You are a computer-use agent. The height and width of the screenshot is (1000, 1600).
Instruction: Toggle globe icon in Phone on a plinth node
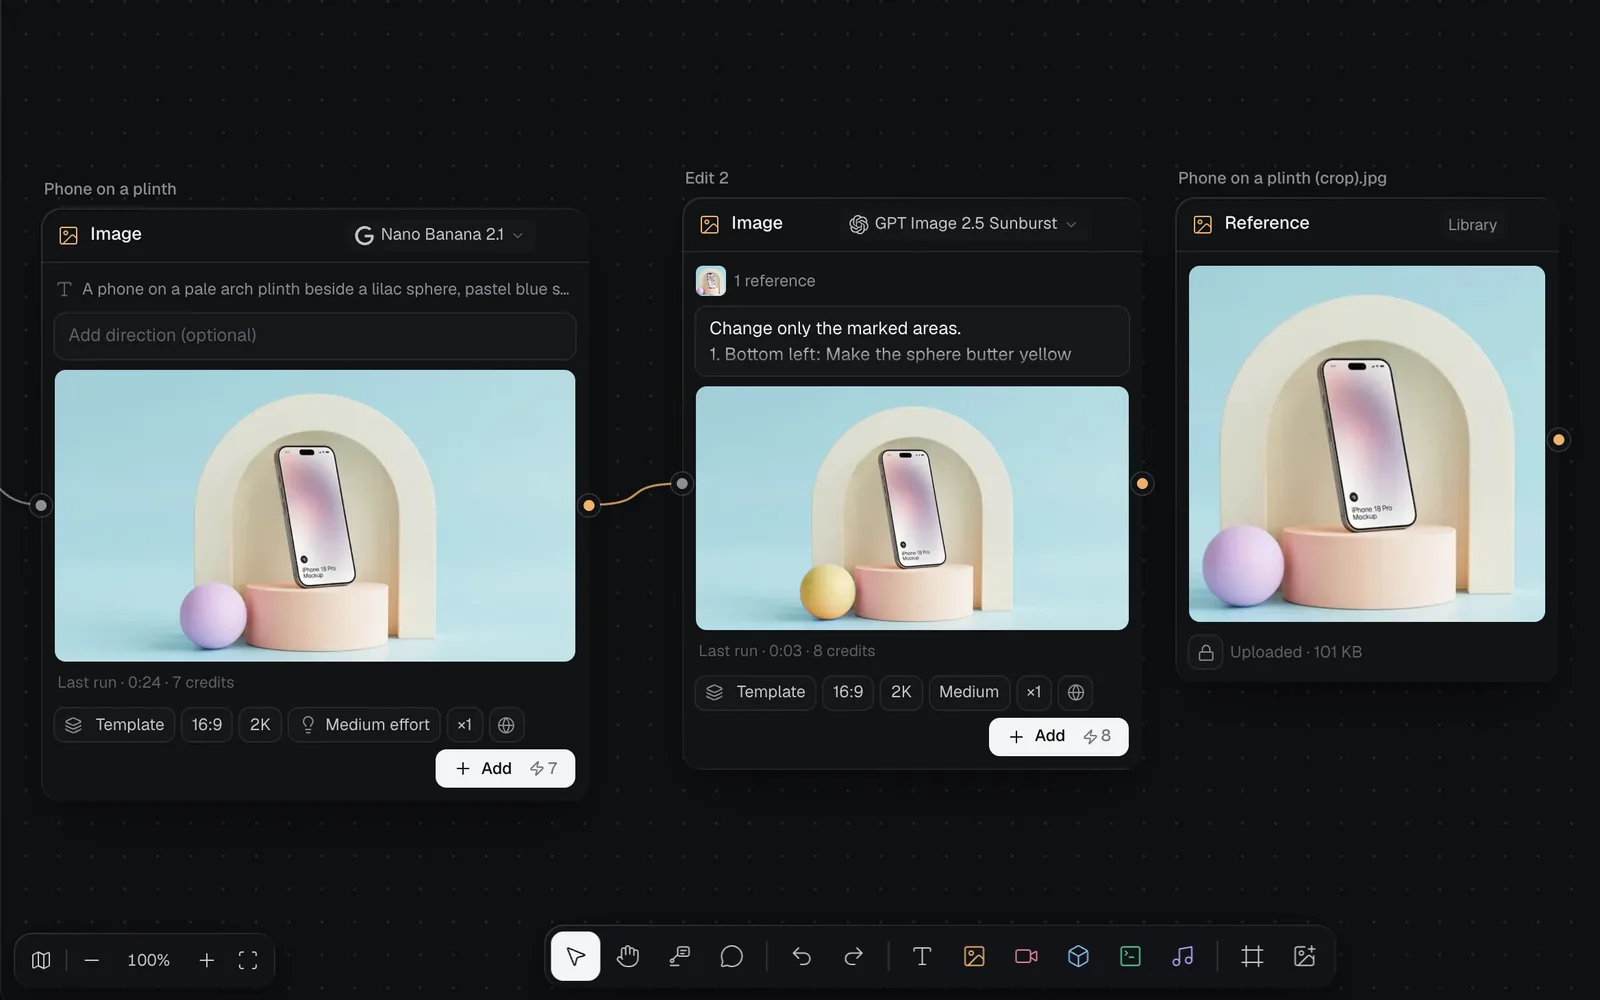pos(506,725)
